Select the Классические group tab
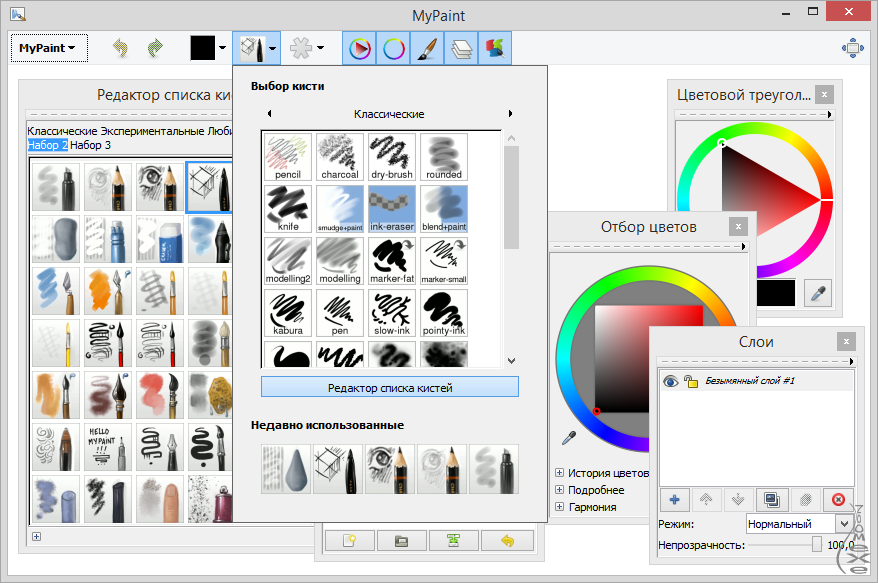 [x=62, y=131]
